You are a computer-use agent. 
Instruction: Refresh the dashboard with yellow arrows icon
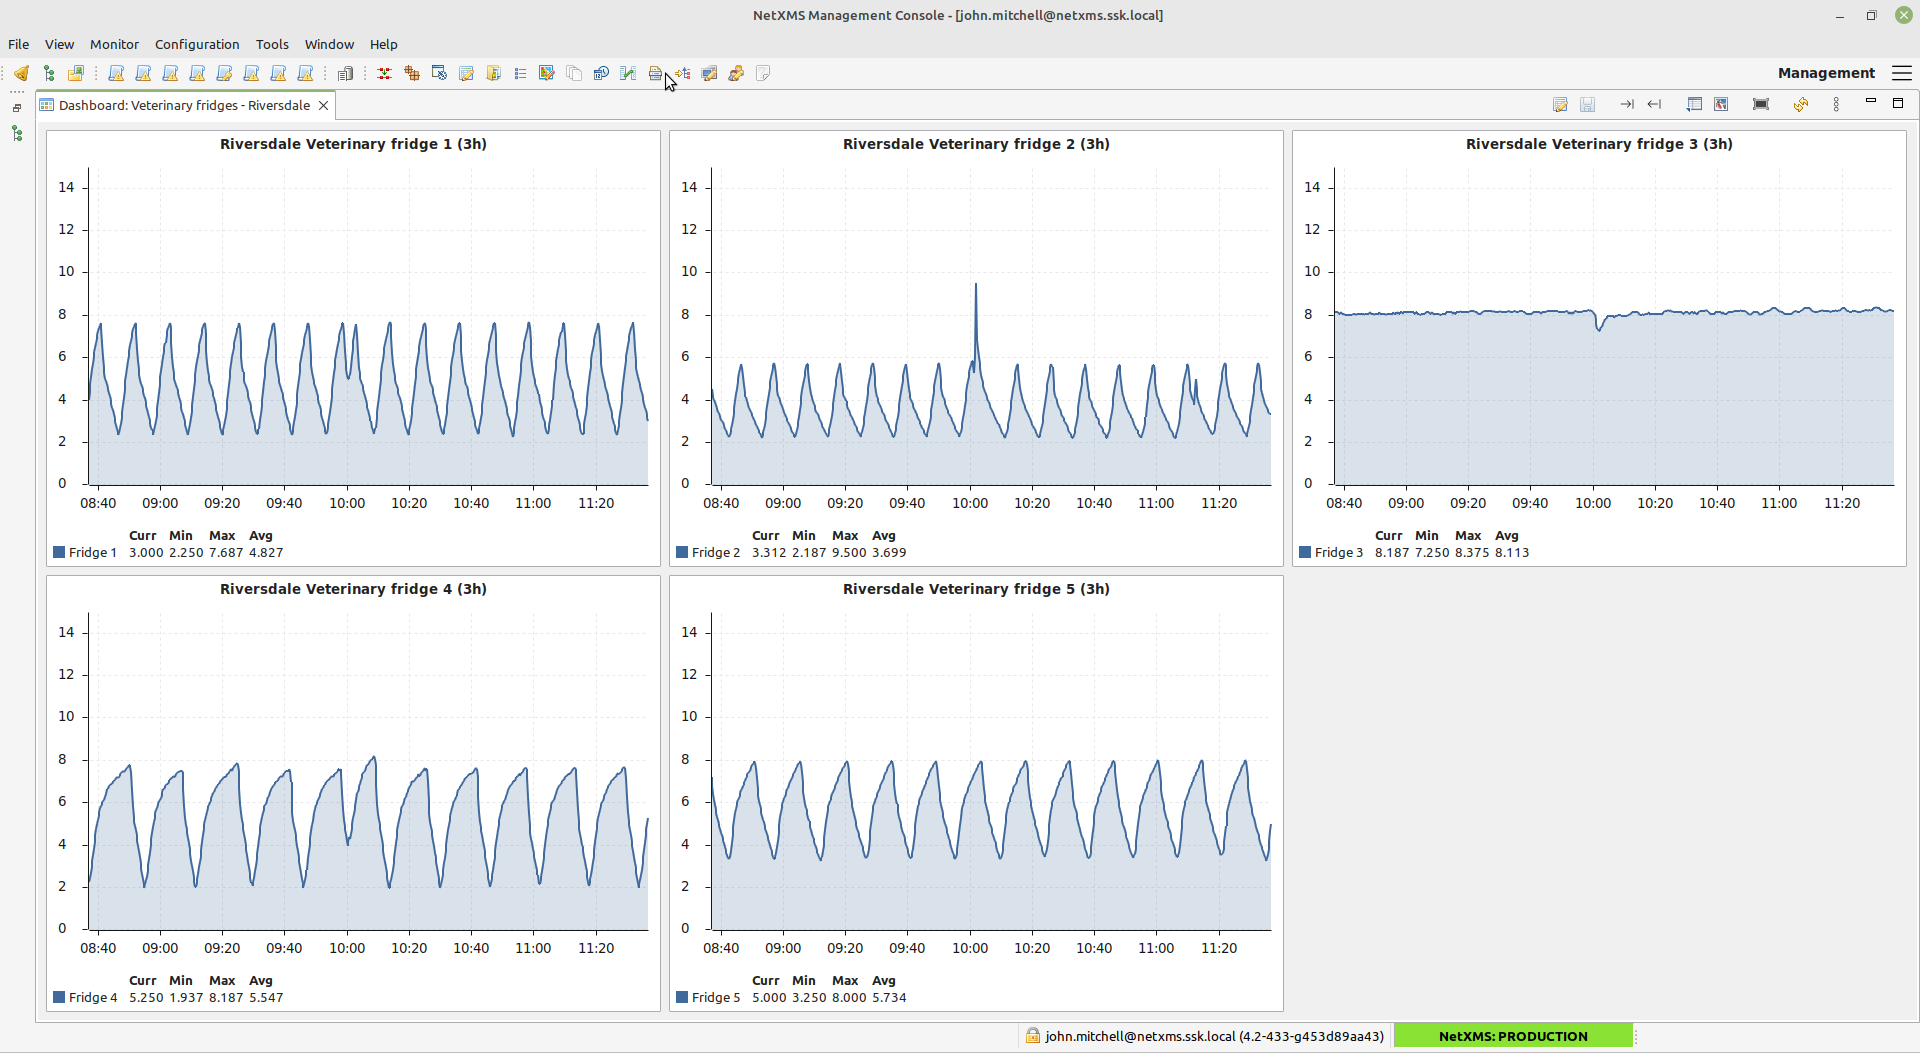[1800, 104]
